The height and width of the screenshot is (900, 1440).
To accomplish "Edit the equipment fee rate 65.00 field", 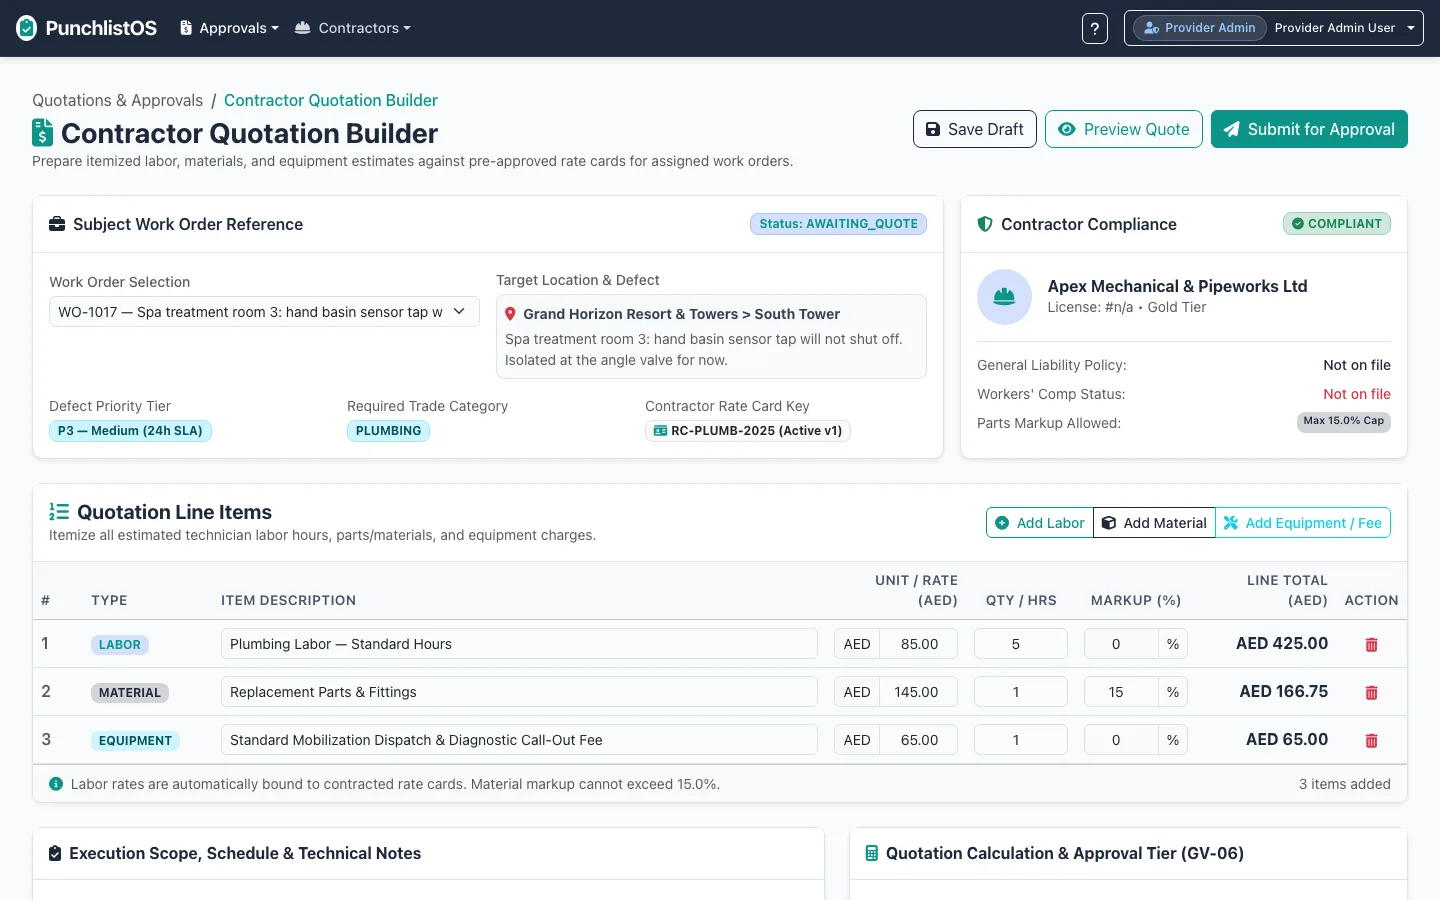I will tap(918, 740).
